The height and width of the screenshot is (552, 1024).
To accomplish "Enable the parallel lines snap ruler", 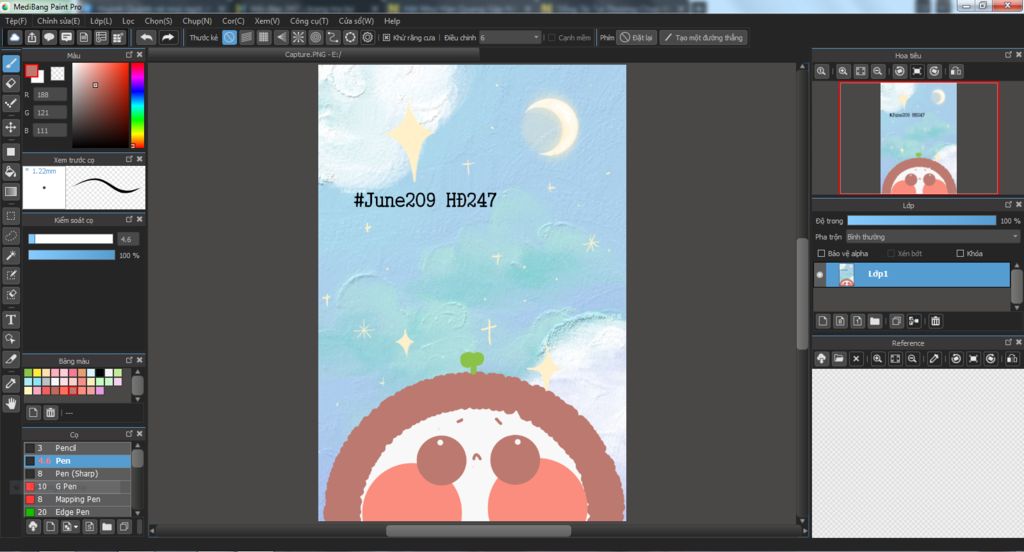I will (x=246, y=37).
